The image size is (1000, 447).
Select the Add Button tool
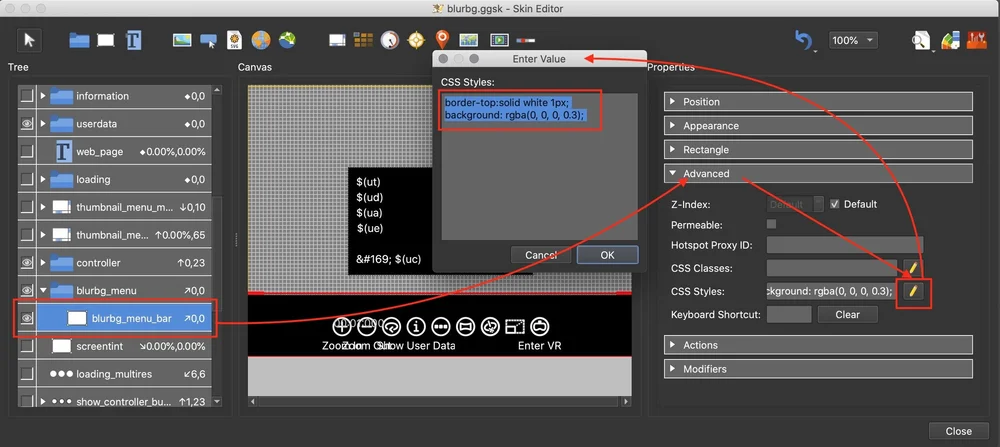coord(209,41)
